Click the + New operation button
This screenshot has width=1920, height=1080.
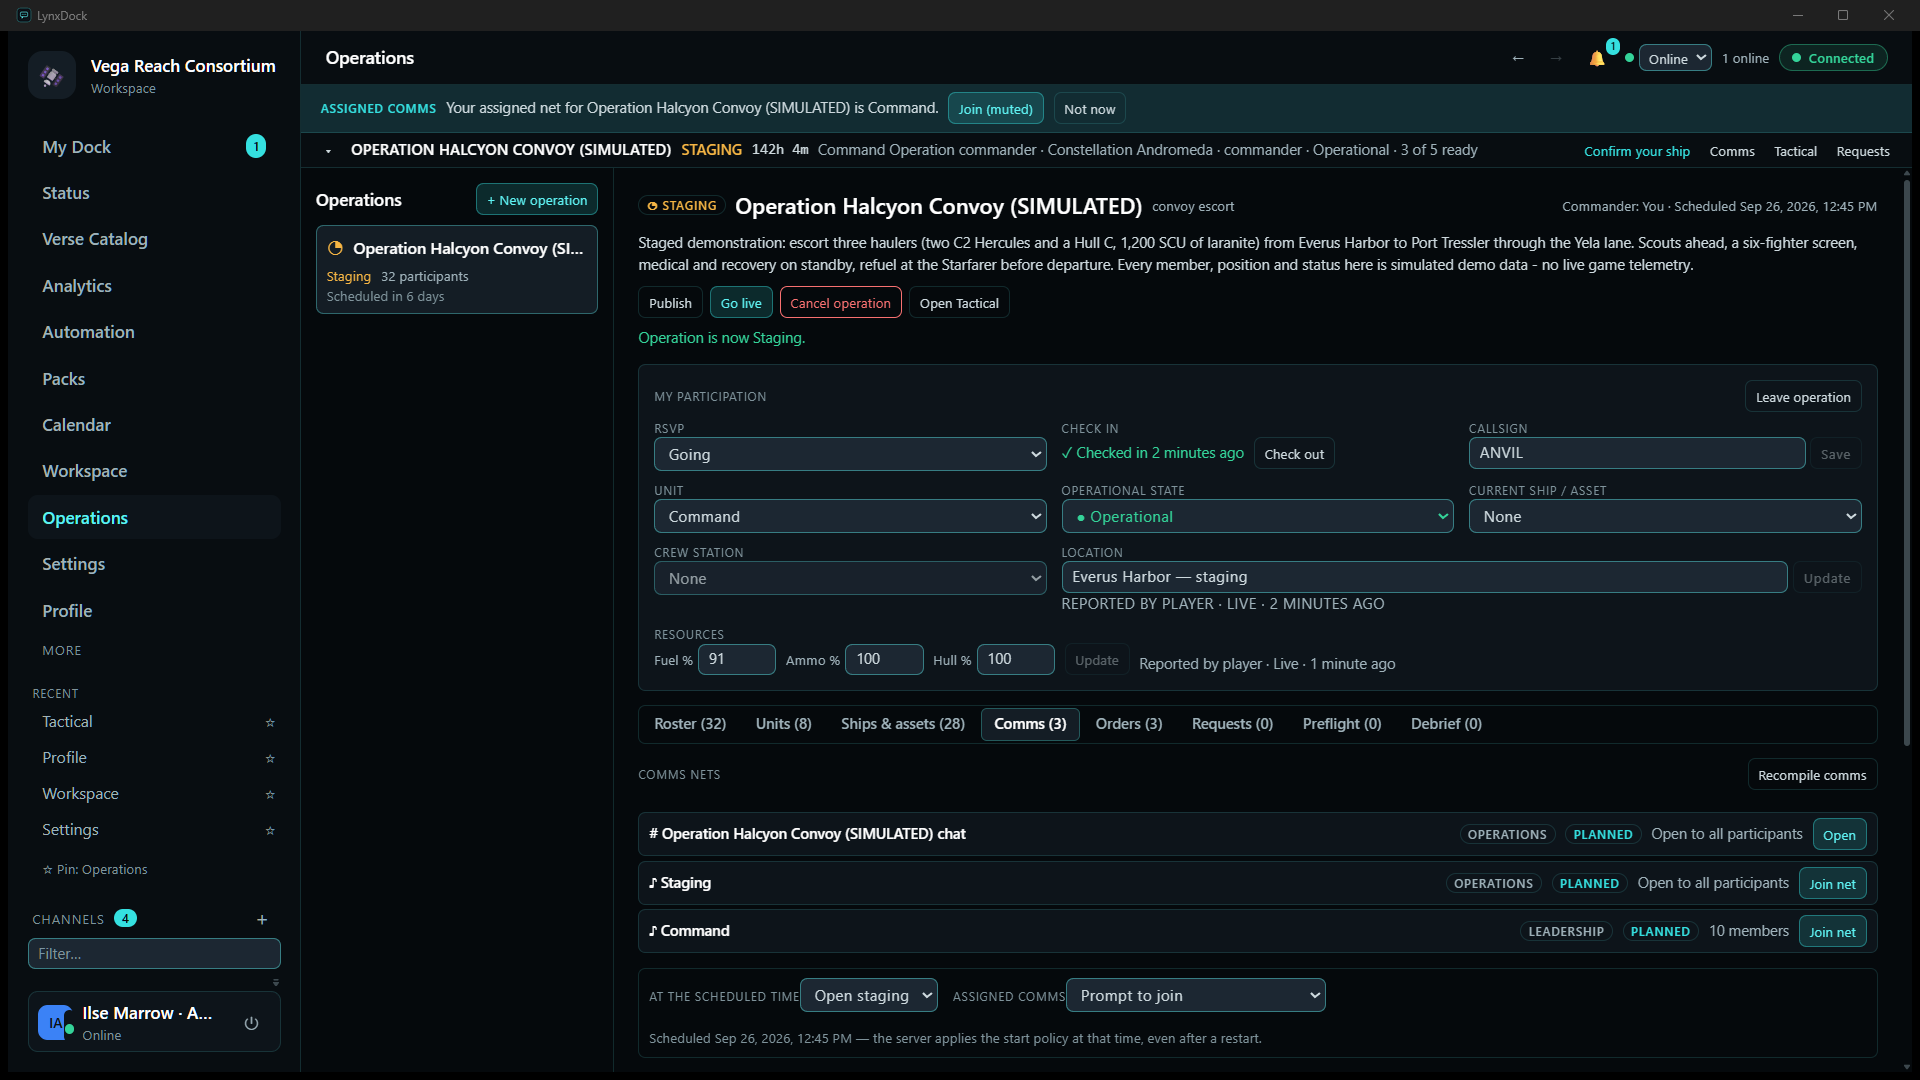click(x=537, y=200)
